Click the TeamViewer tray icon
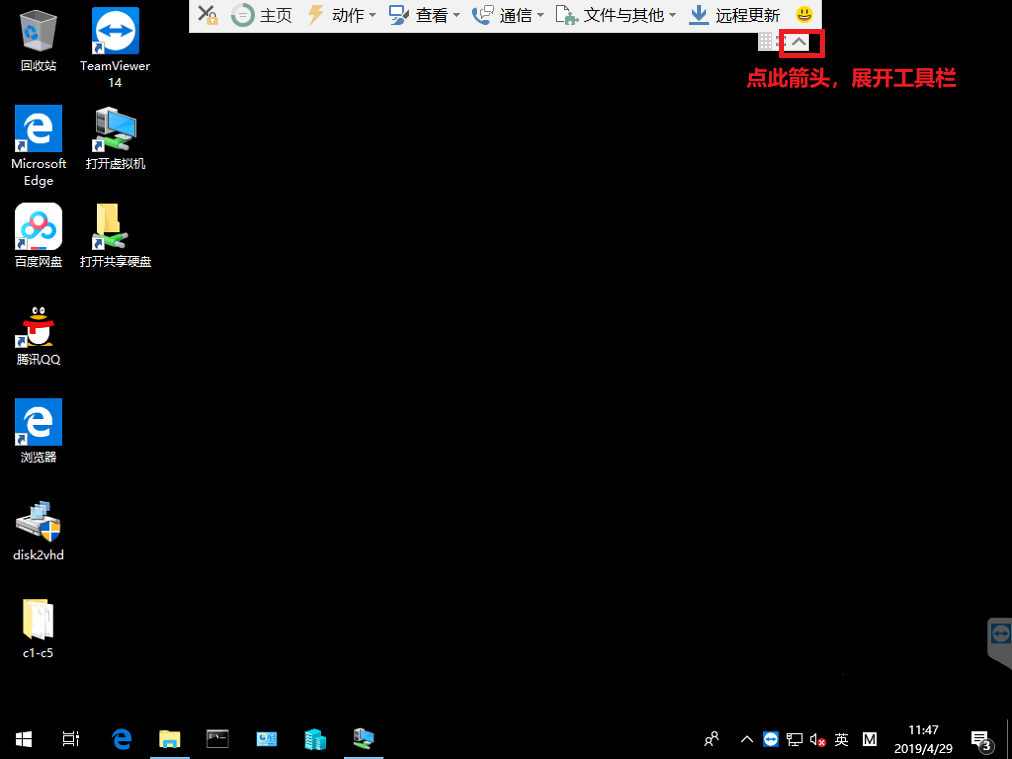Screen dimensions: 1012x759 (x=771, y=739)
